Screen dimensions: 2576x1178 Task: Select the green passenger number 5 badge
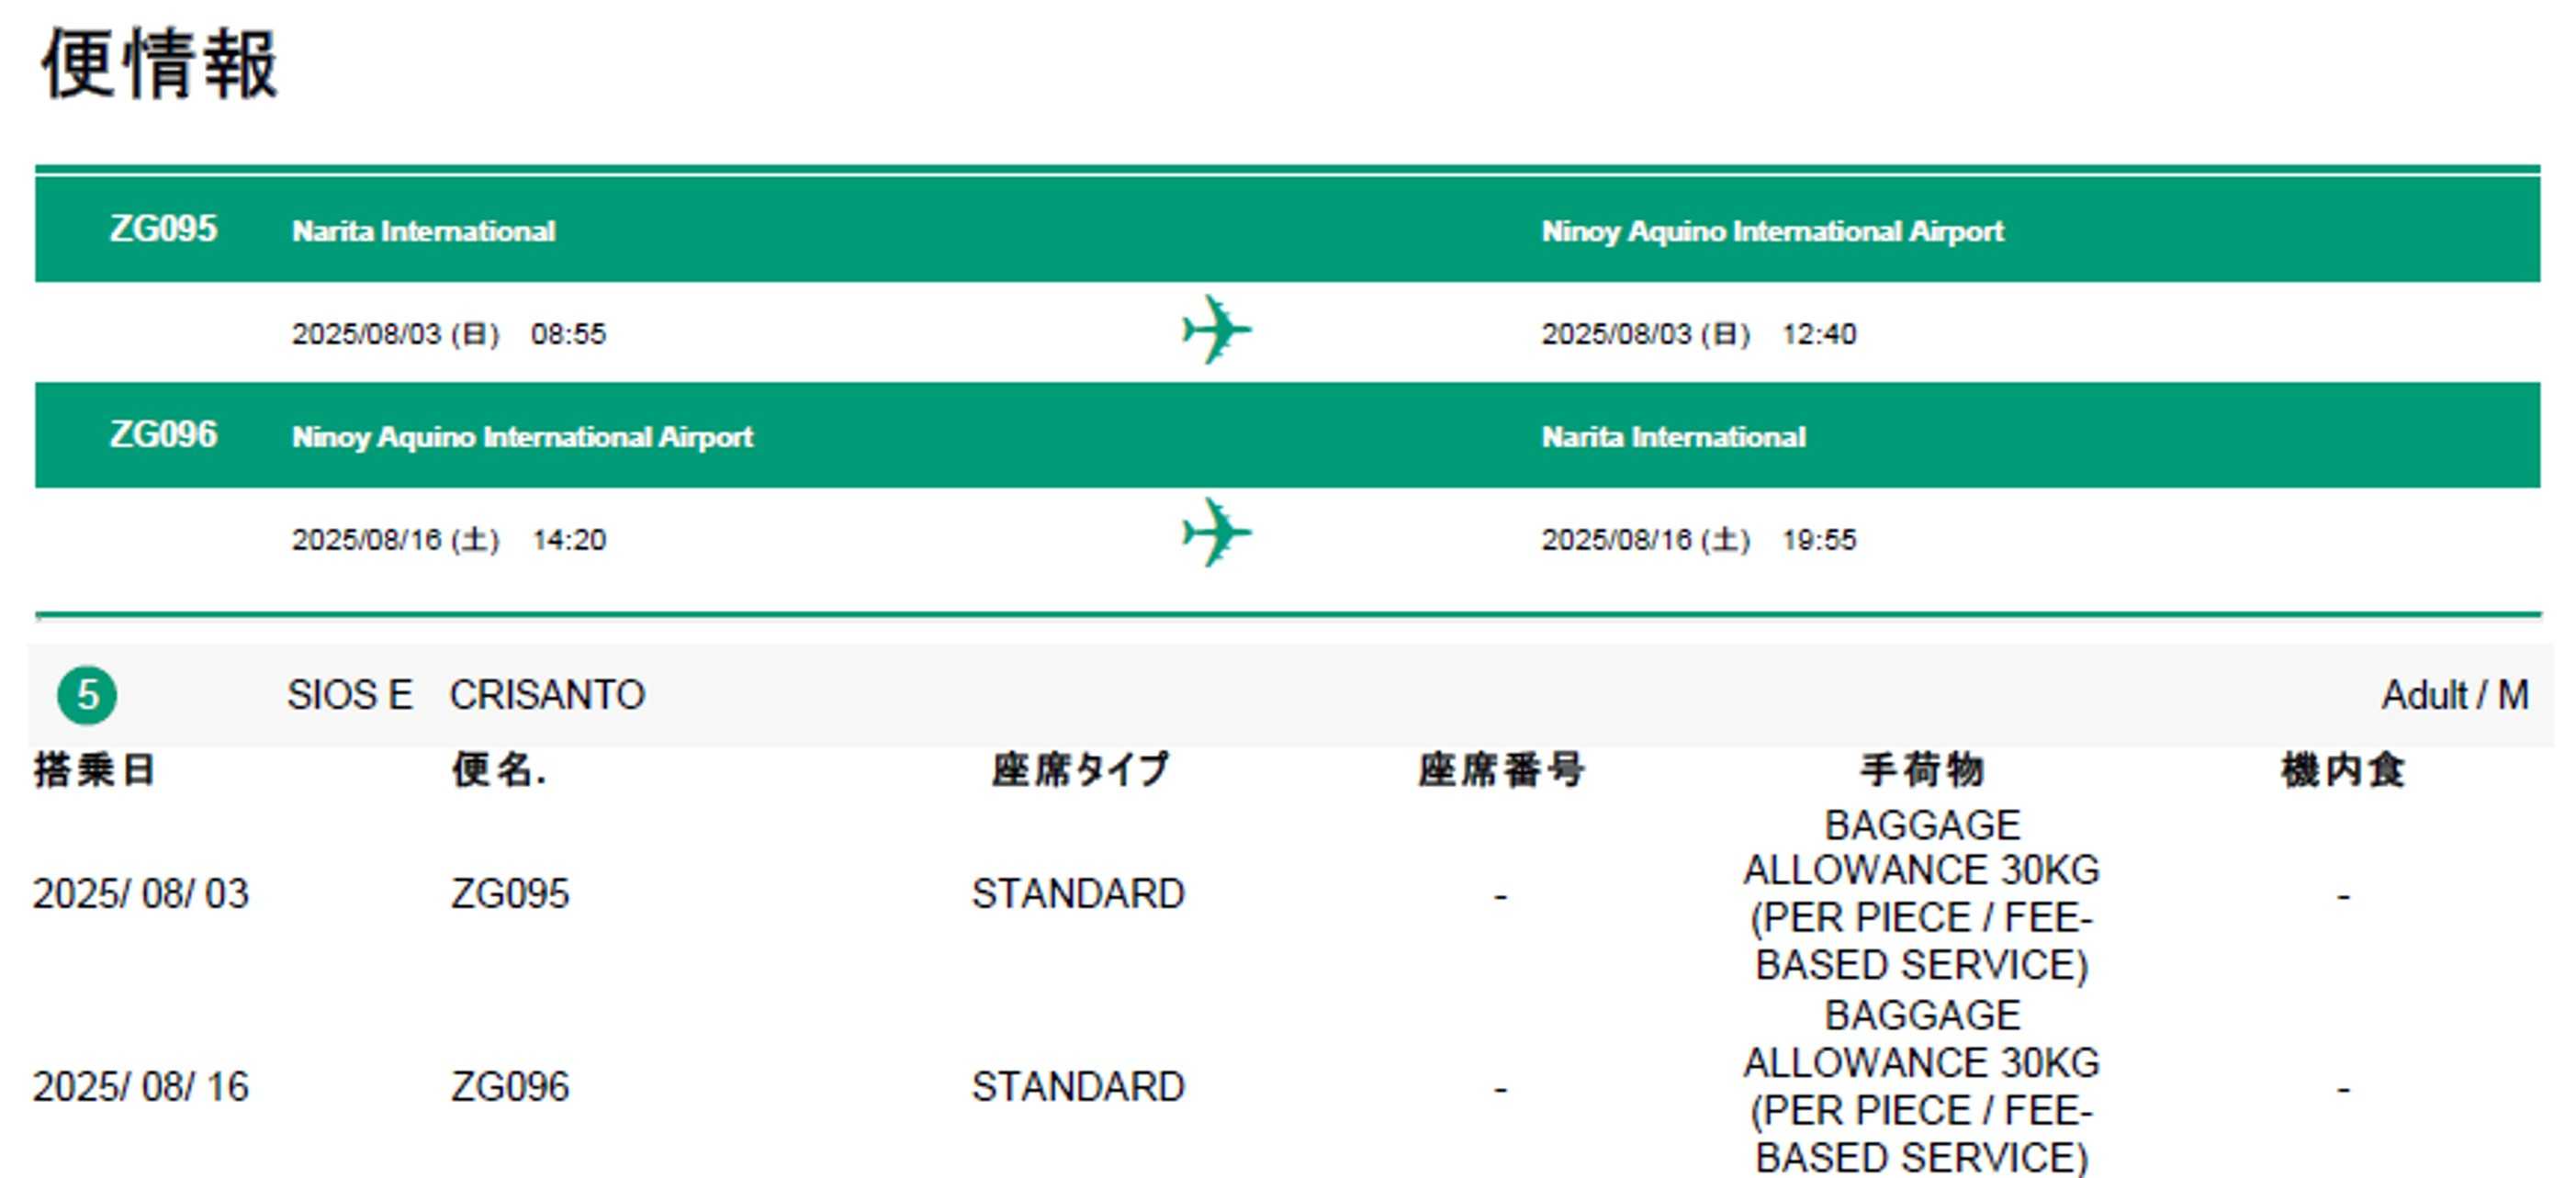[87, 695]
